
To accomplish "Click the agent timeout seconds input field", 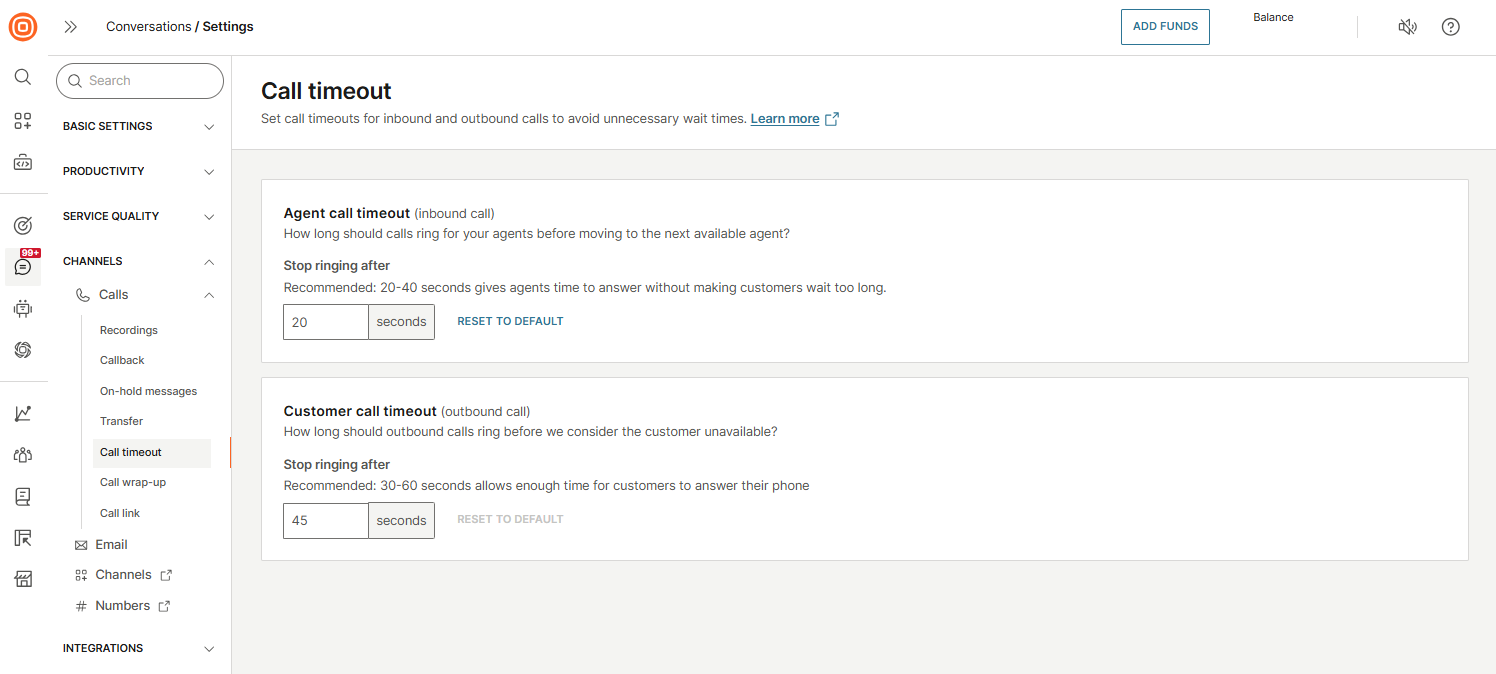I will [326, 322].
